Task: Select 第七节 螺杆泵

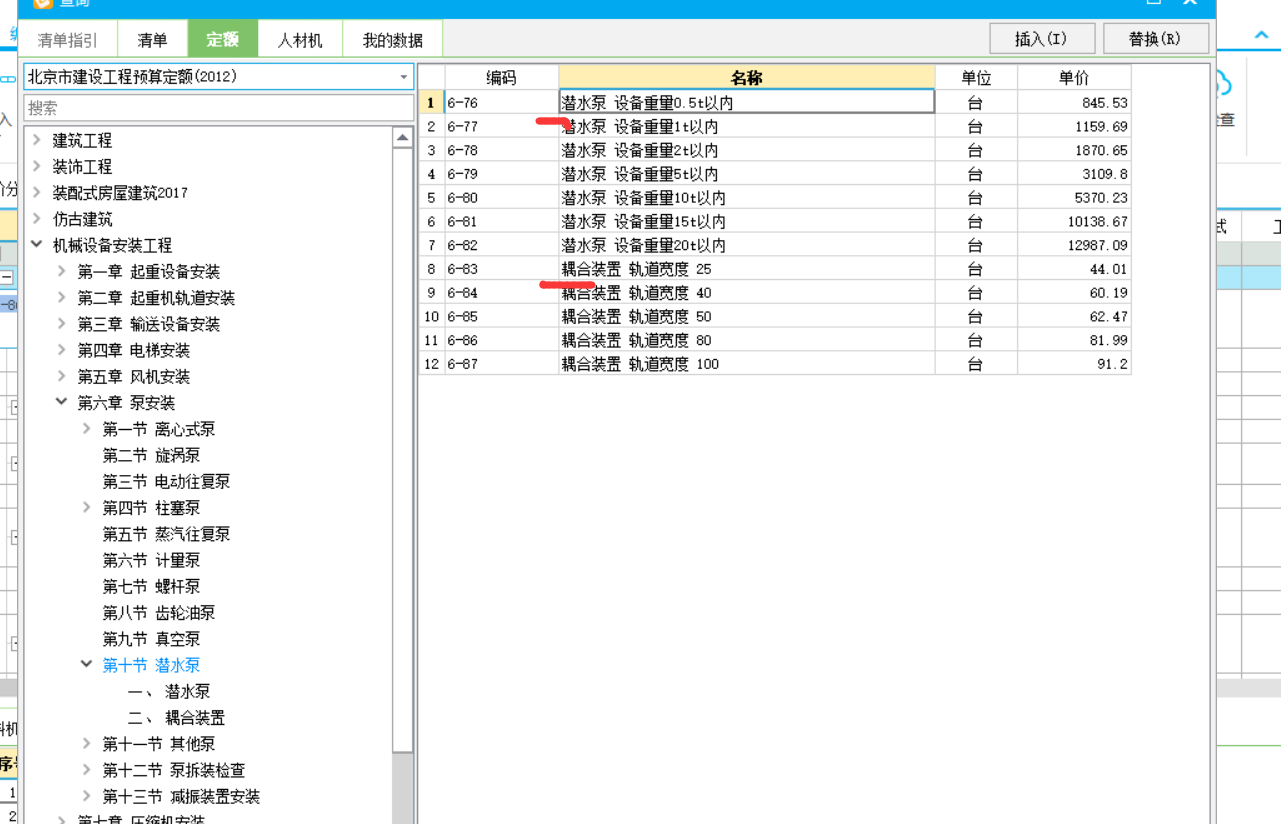Action: (x=151, y=586)
